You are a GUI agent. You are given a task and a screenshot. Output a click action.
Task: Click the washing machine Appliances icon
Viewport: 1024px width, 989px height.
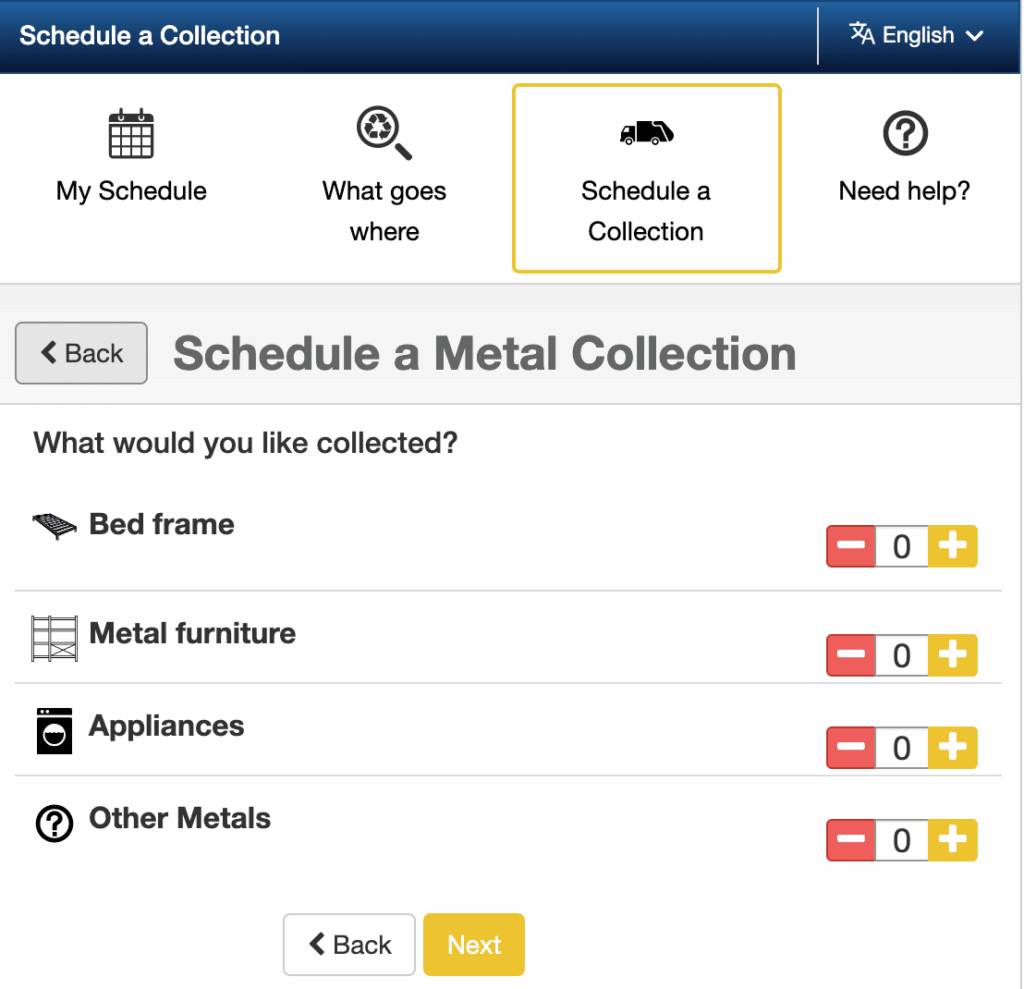click(x=54, y=731)
